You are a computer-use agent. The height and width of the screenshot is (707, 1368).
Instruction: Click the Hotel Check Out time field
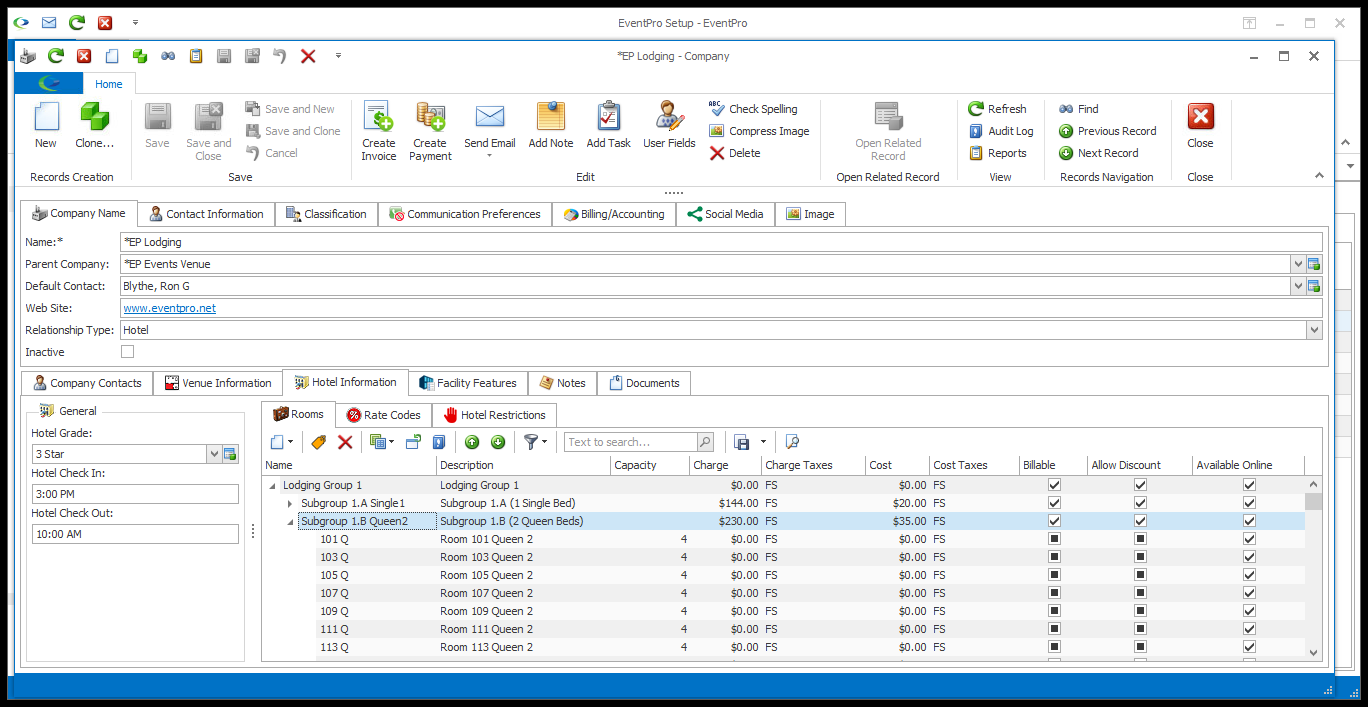click(x=135, y=534)
